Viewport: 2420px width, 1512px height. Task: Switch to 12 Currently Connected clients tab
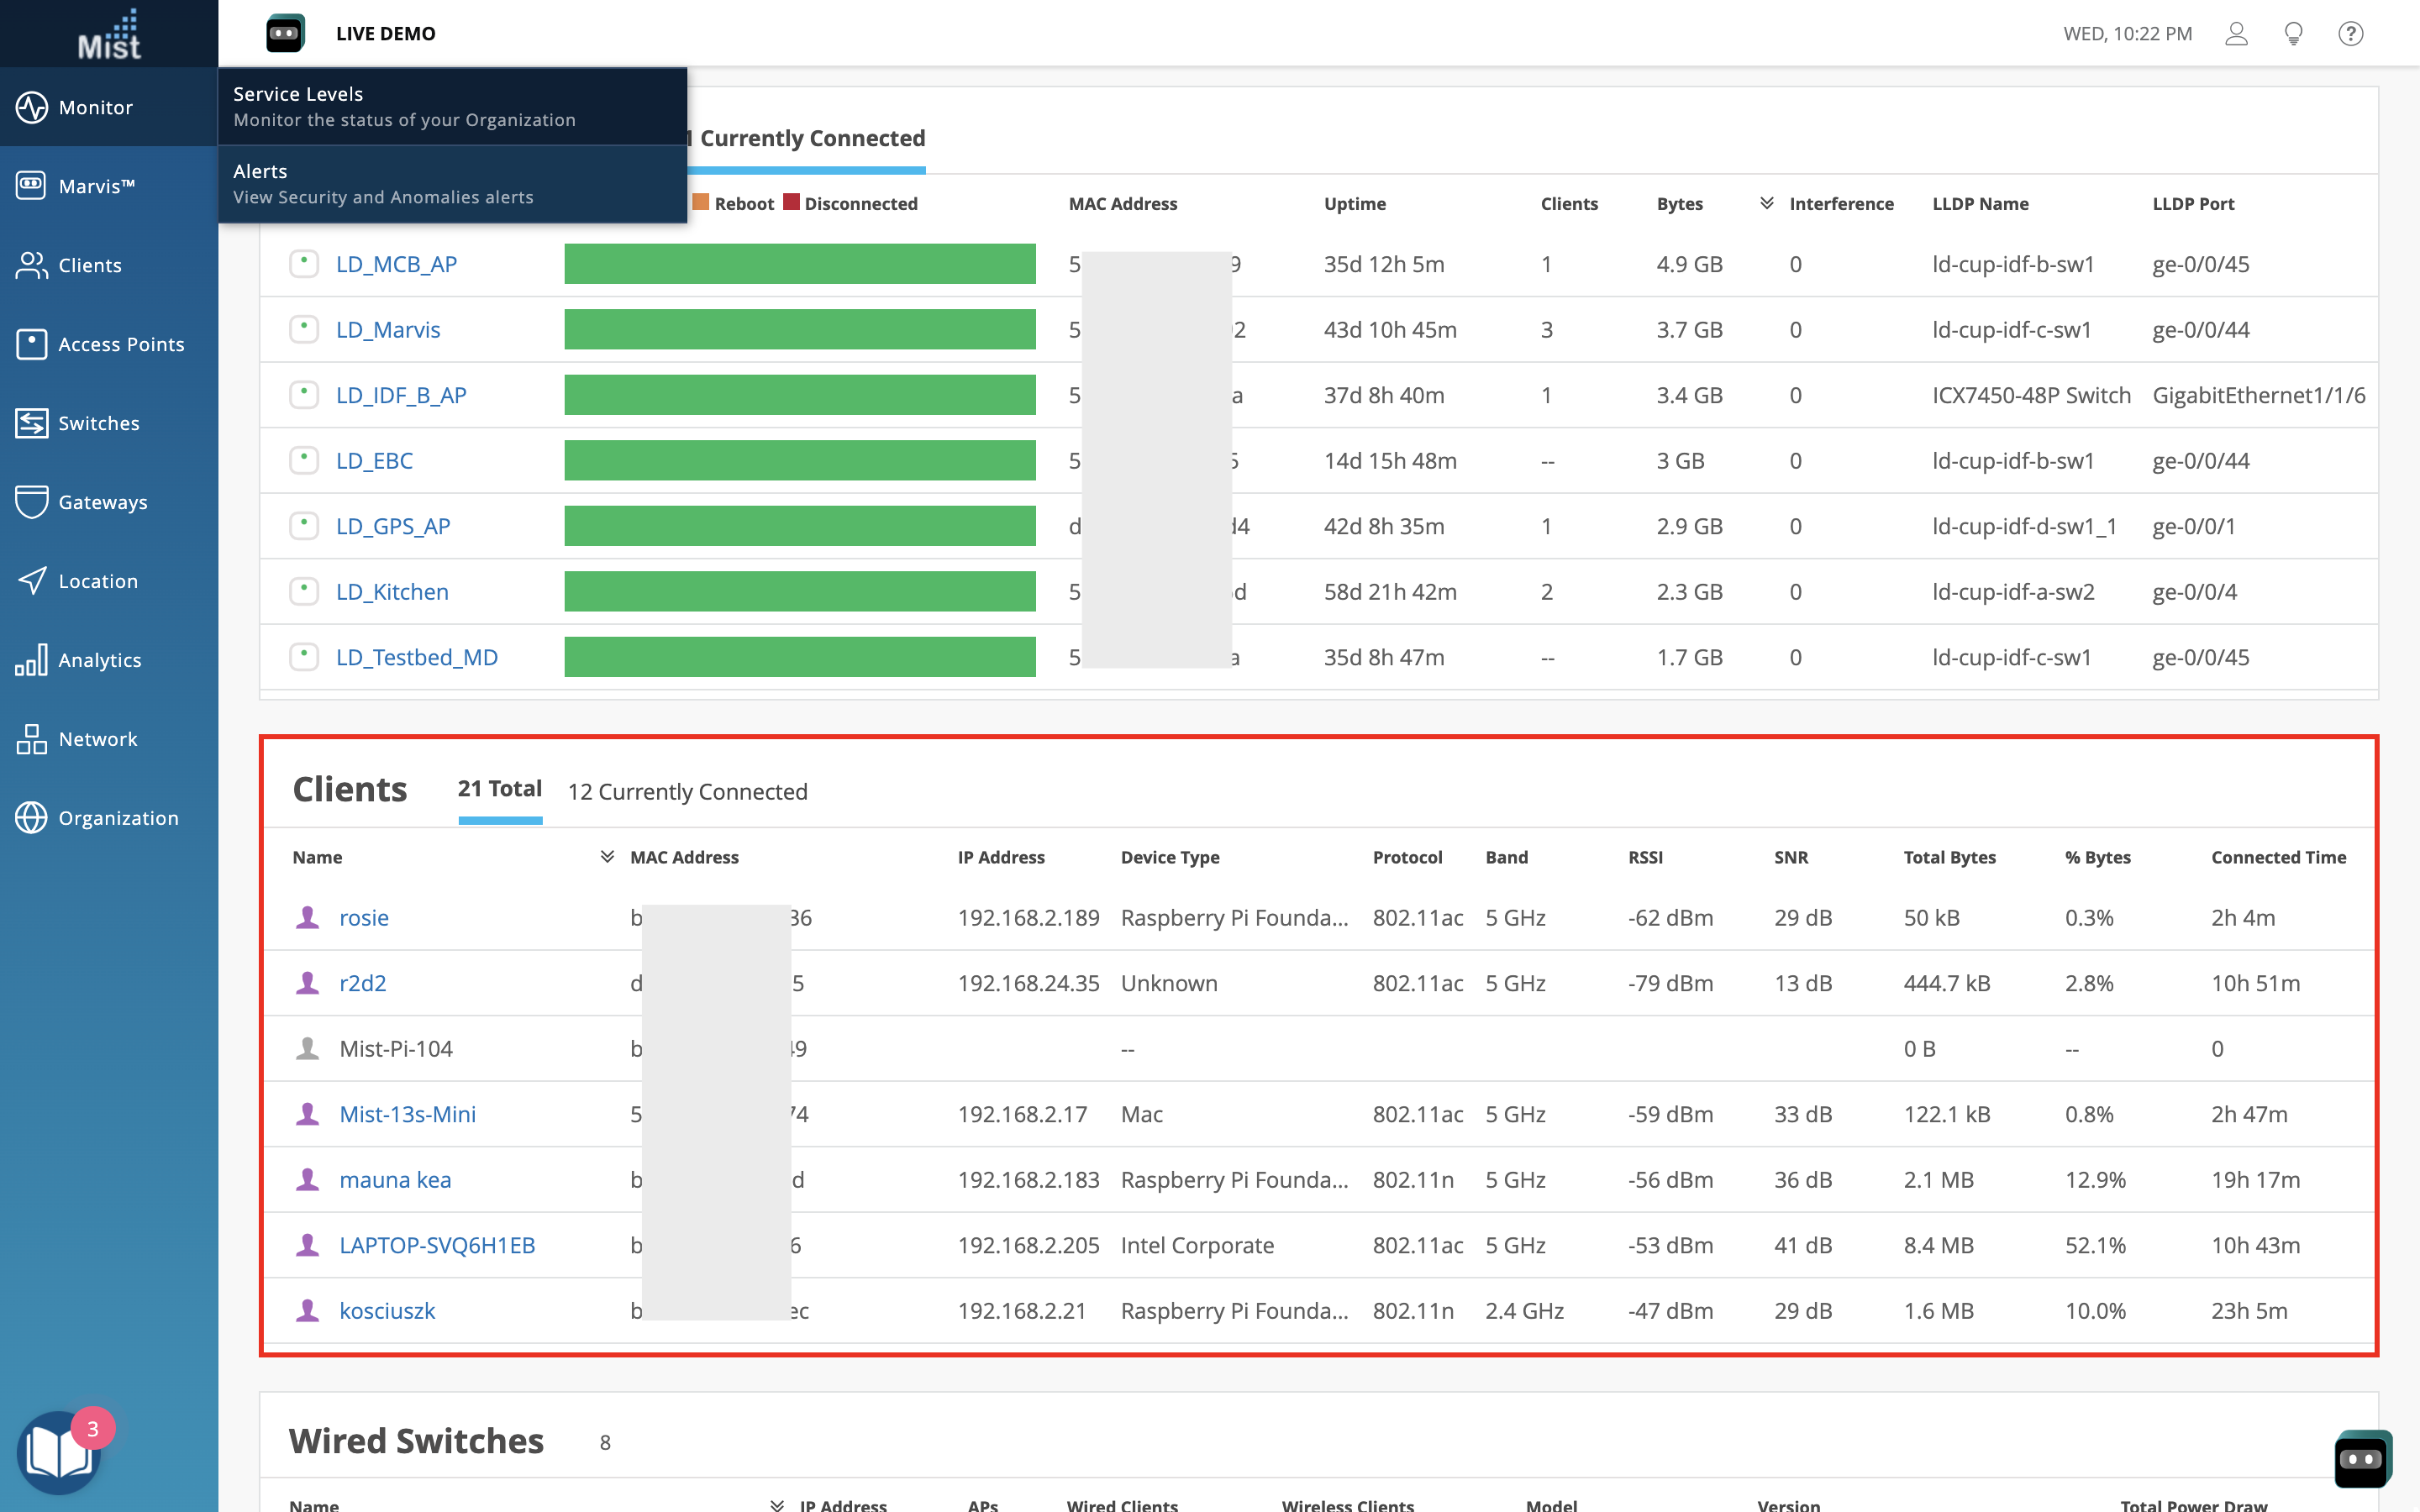pyautogui.click(x=687, y=791)
